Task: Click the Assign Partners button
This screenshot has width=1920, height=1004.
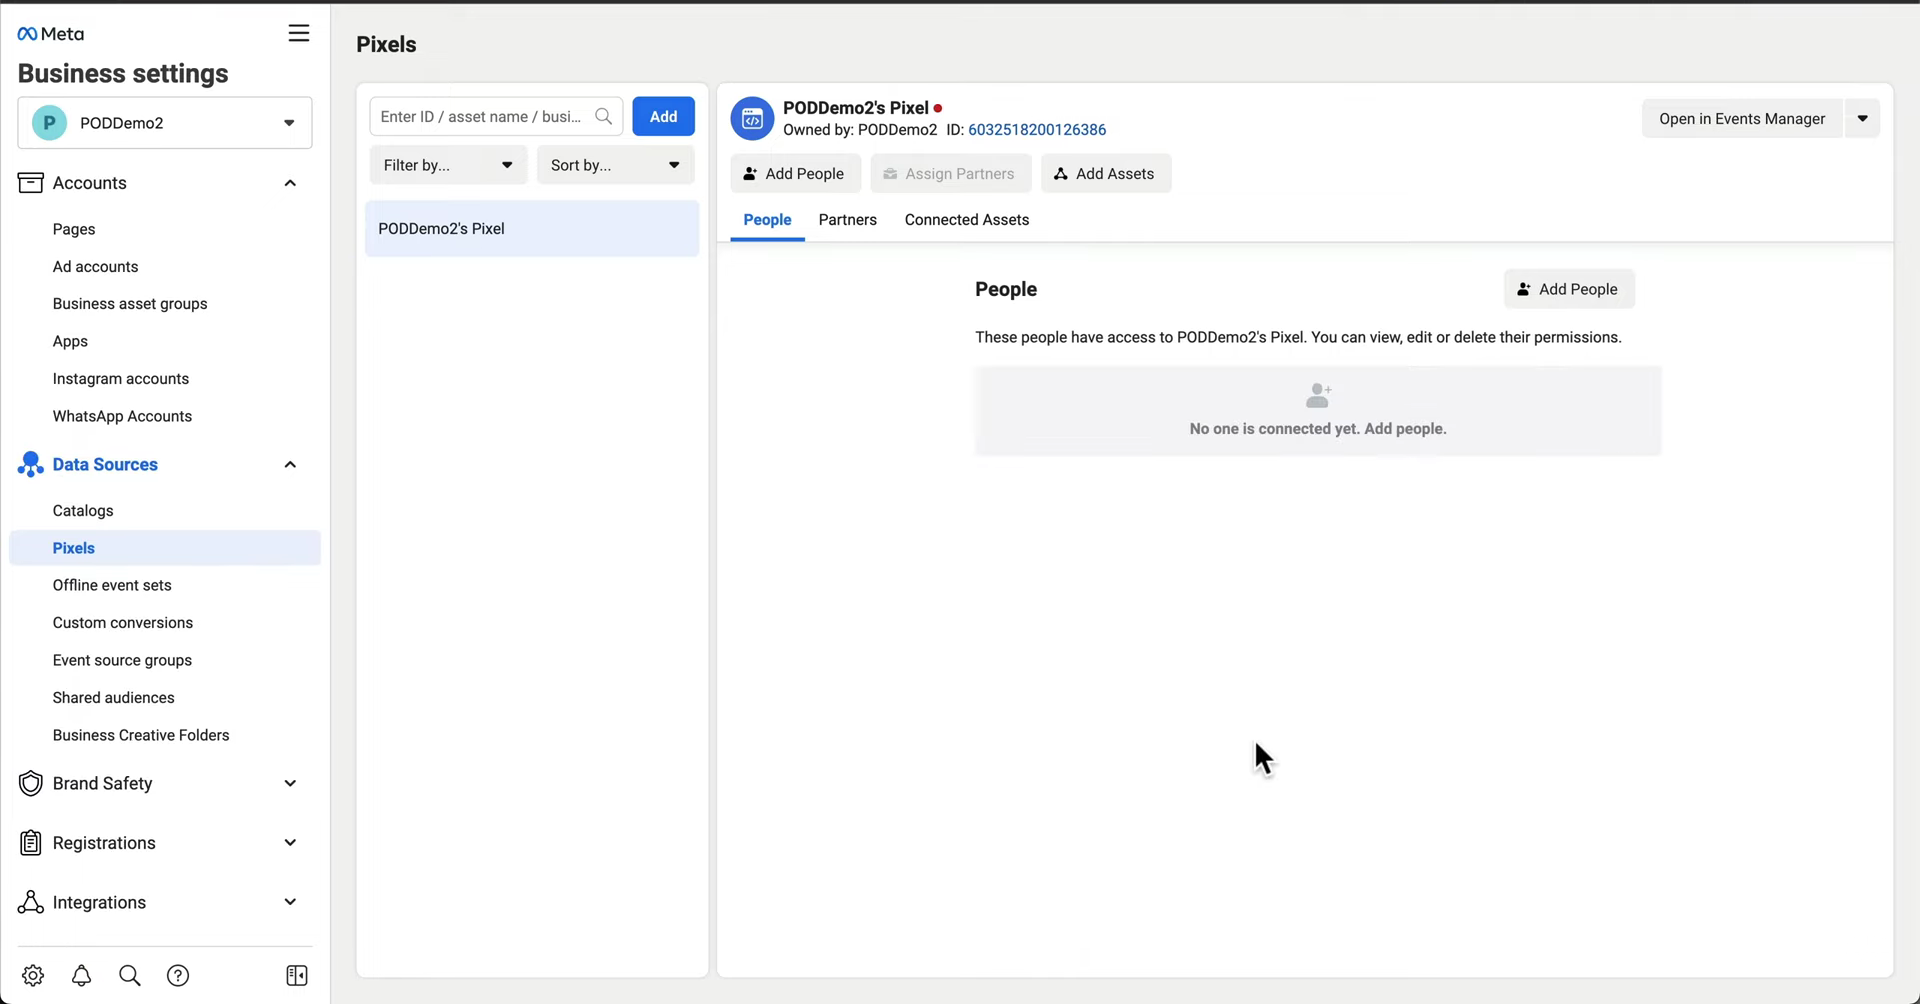Action: [950, 174]
